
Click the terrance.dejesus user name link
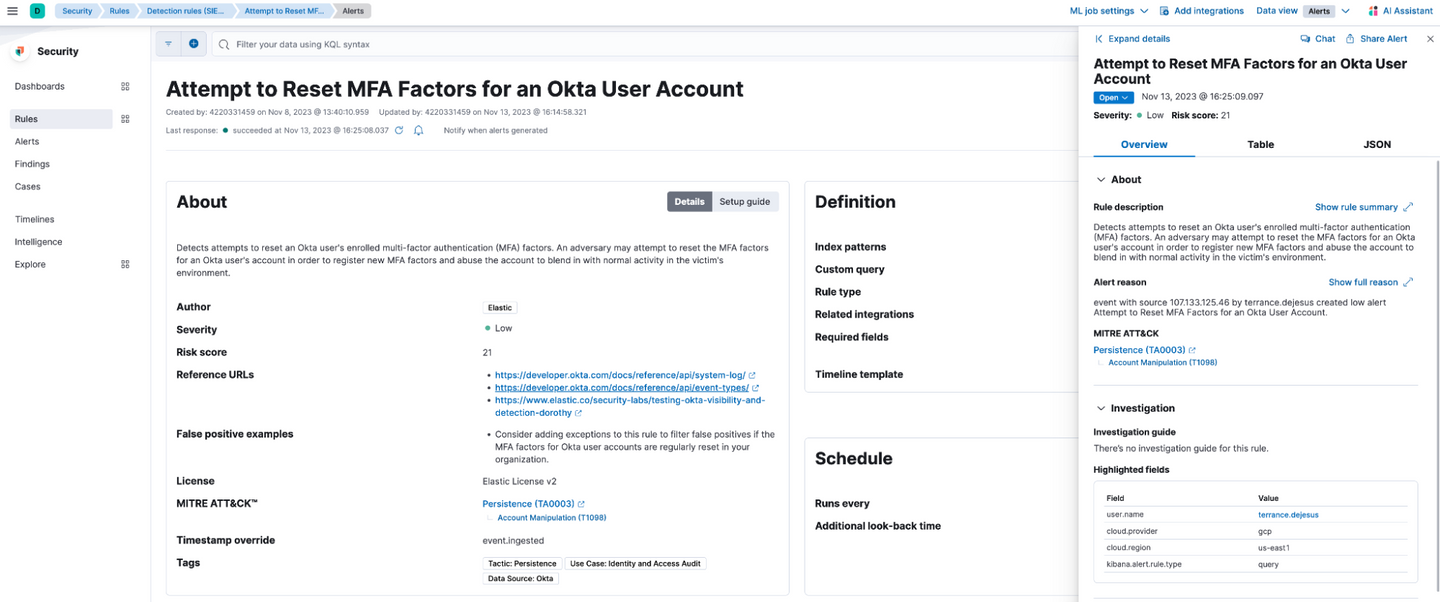coord(1288,515)
